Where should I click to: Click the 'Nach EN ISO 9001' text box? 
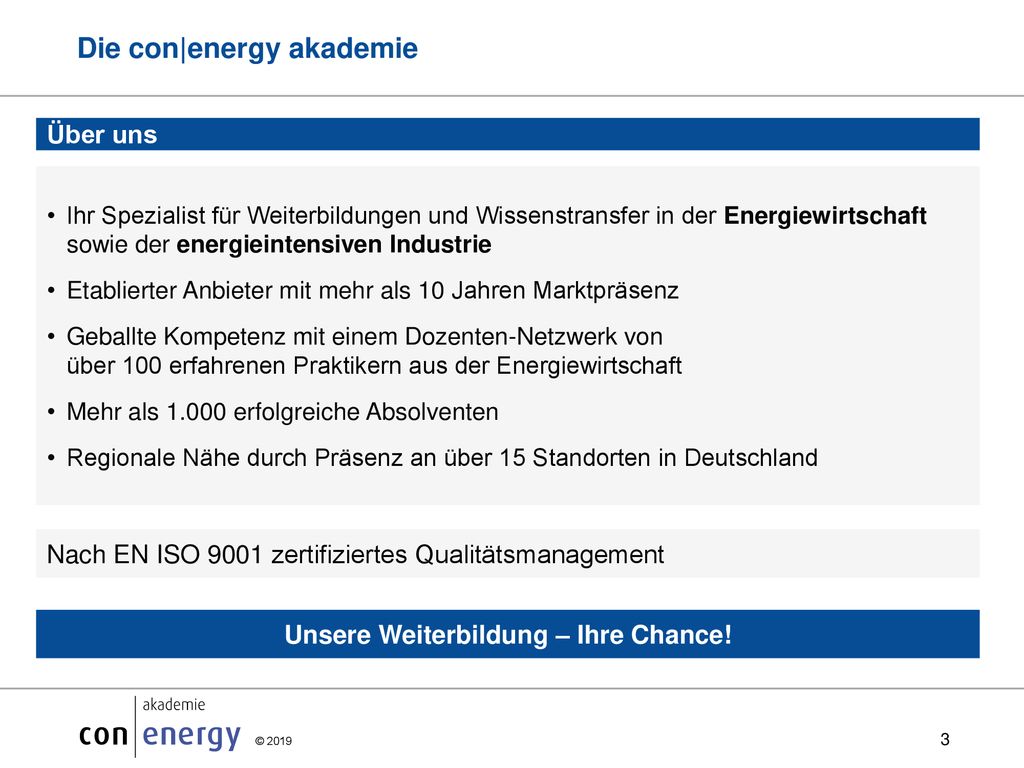tap(507, 554)
